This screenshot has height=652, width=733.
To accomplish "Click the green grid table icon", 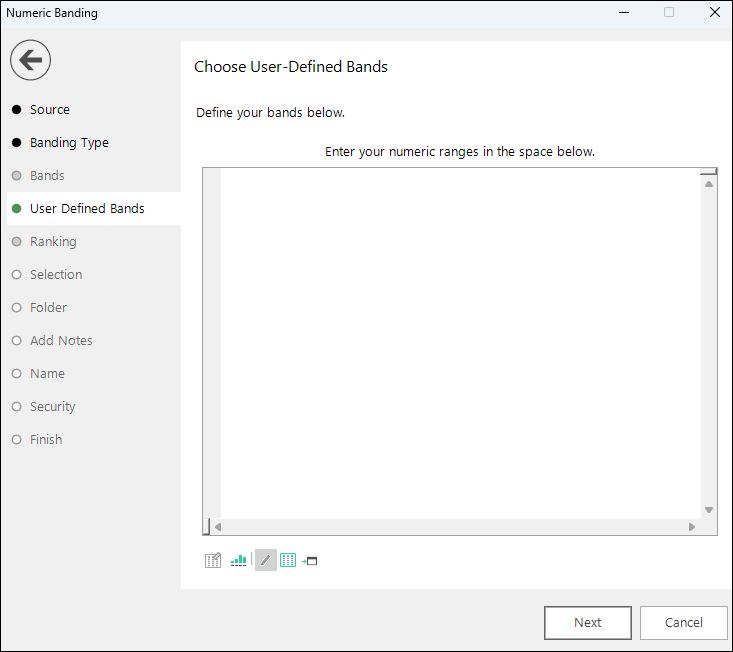I will pyautogui.click(x=288, y=560).
